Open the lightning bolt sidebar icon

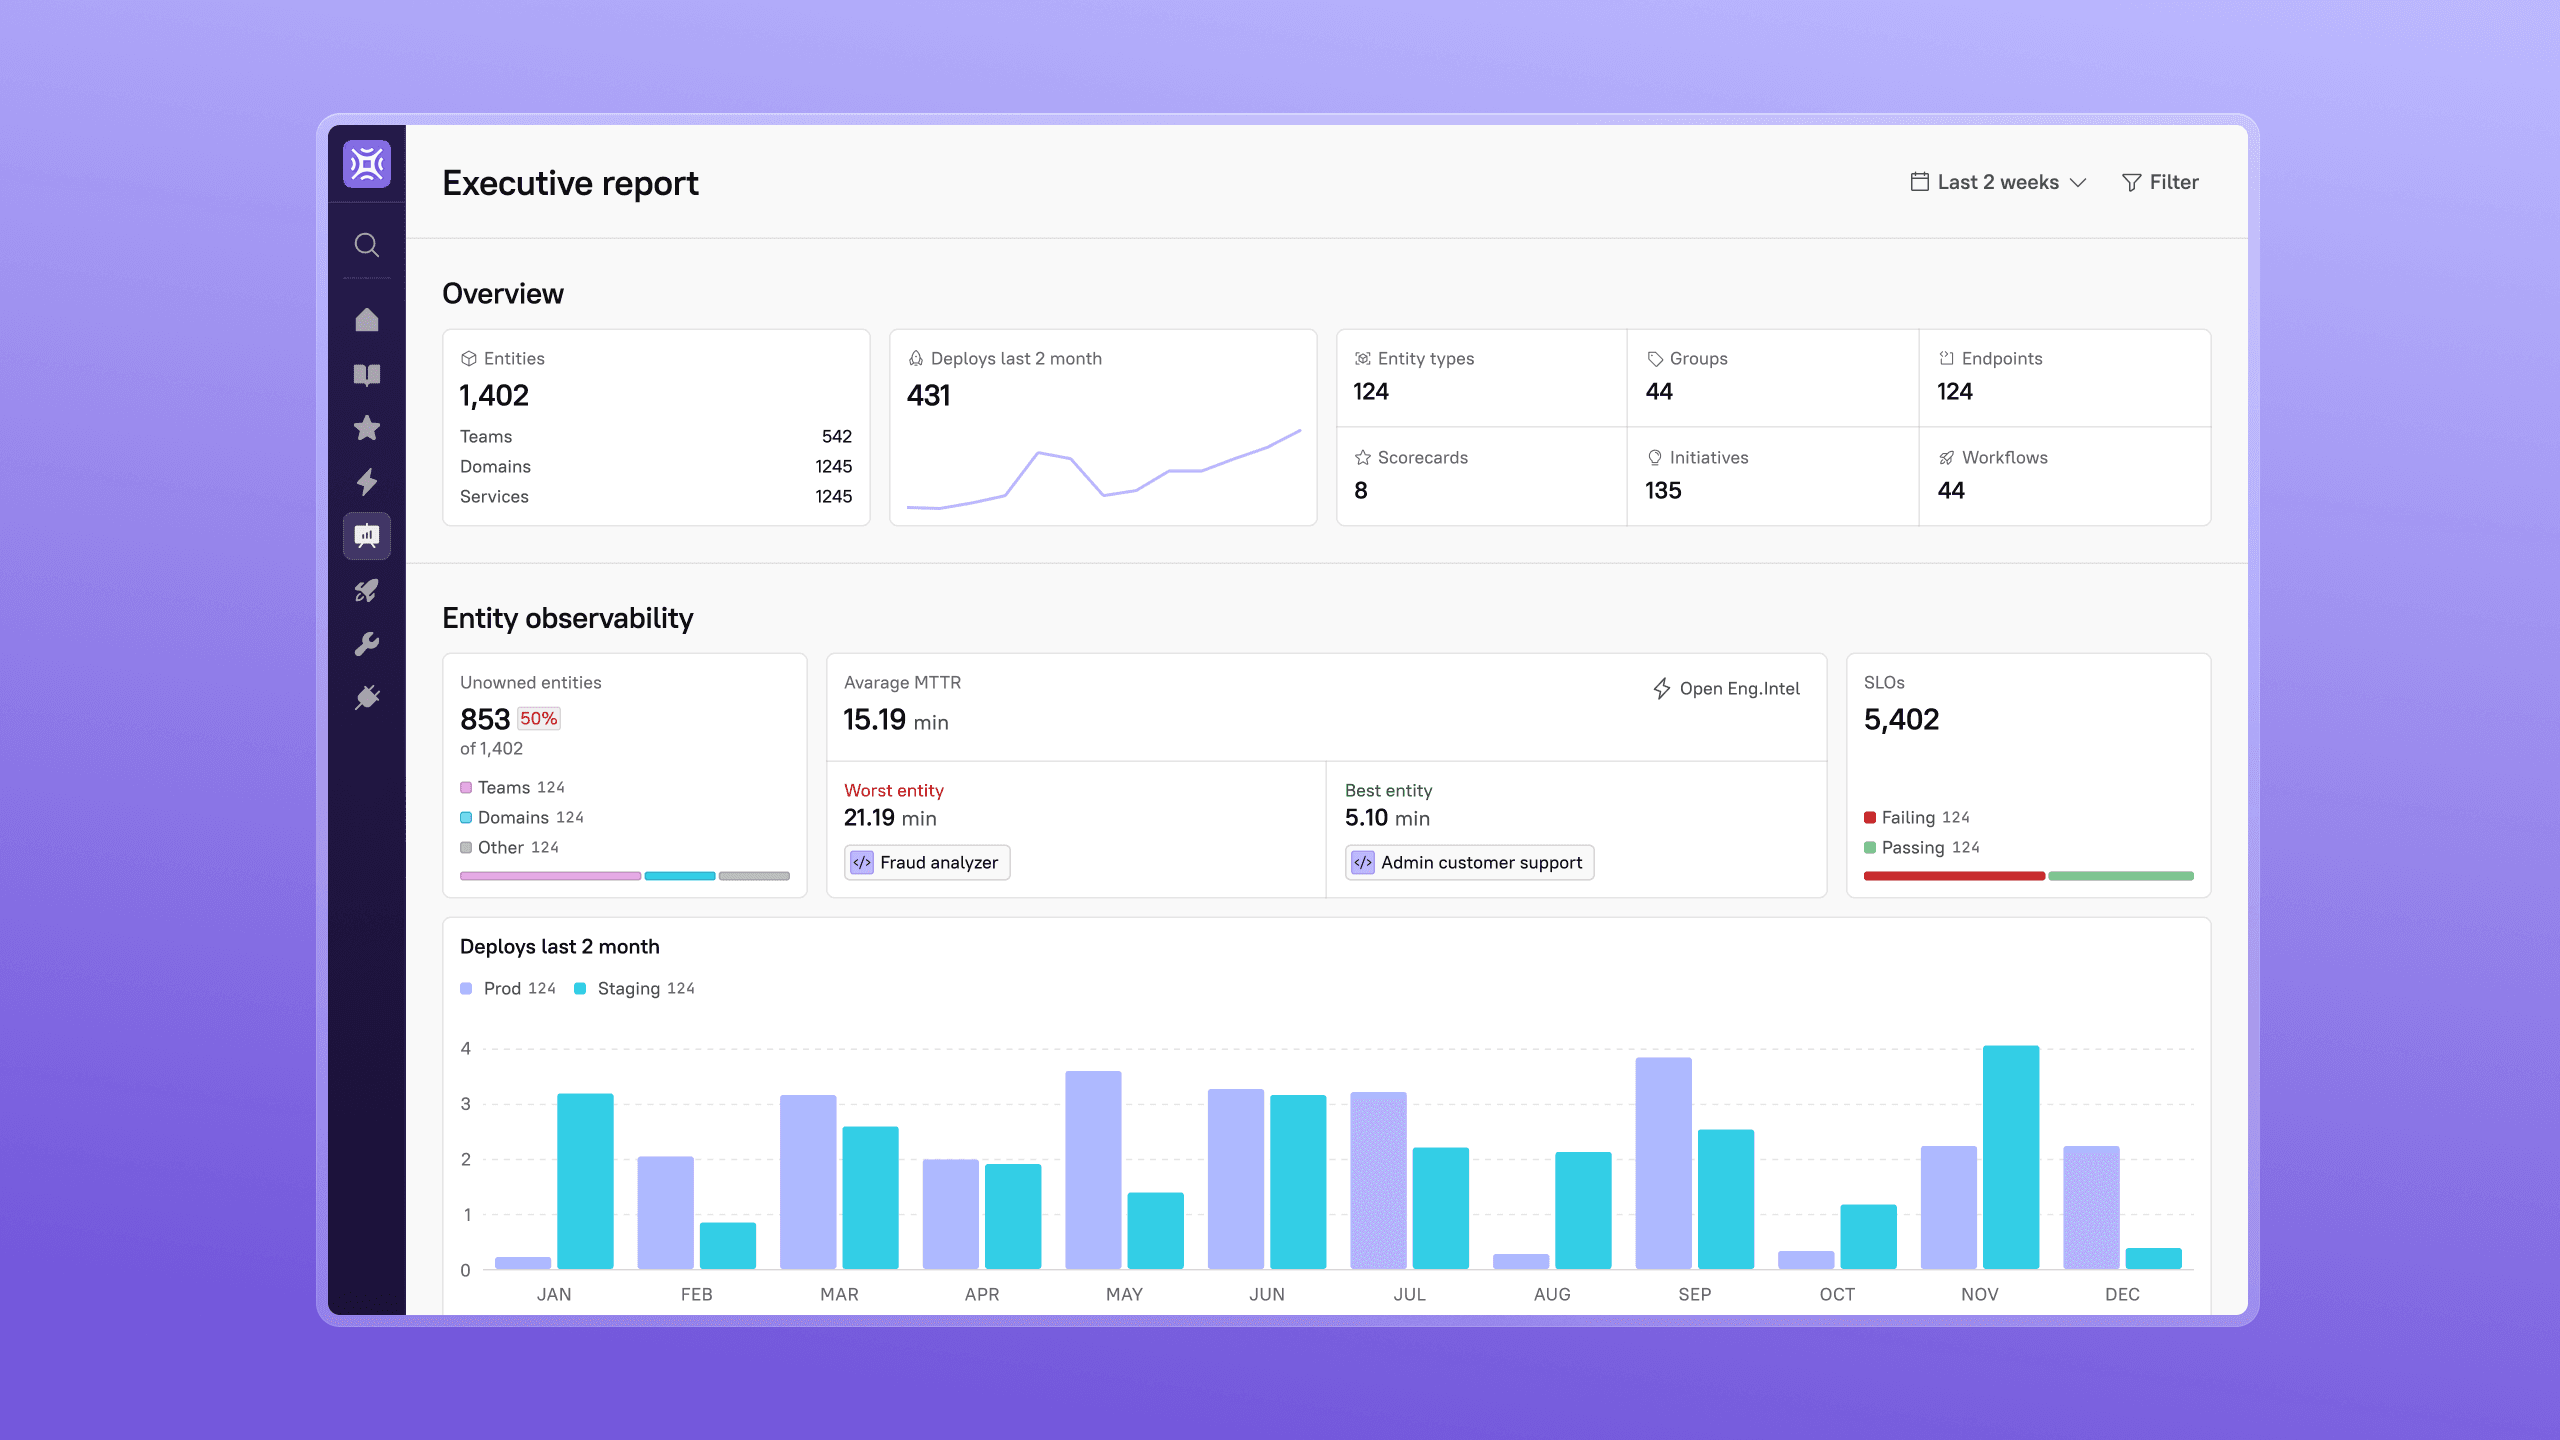click(x=367, y=482)
